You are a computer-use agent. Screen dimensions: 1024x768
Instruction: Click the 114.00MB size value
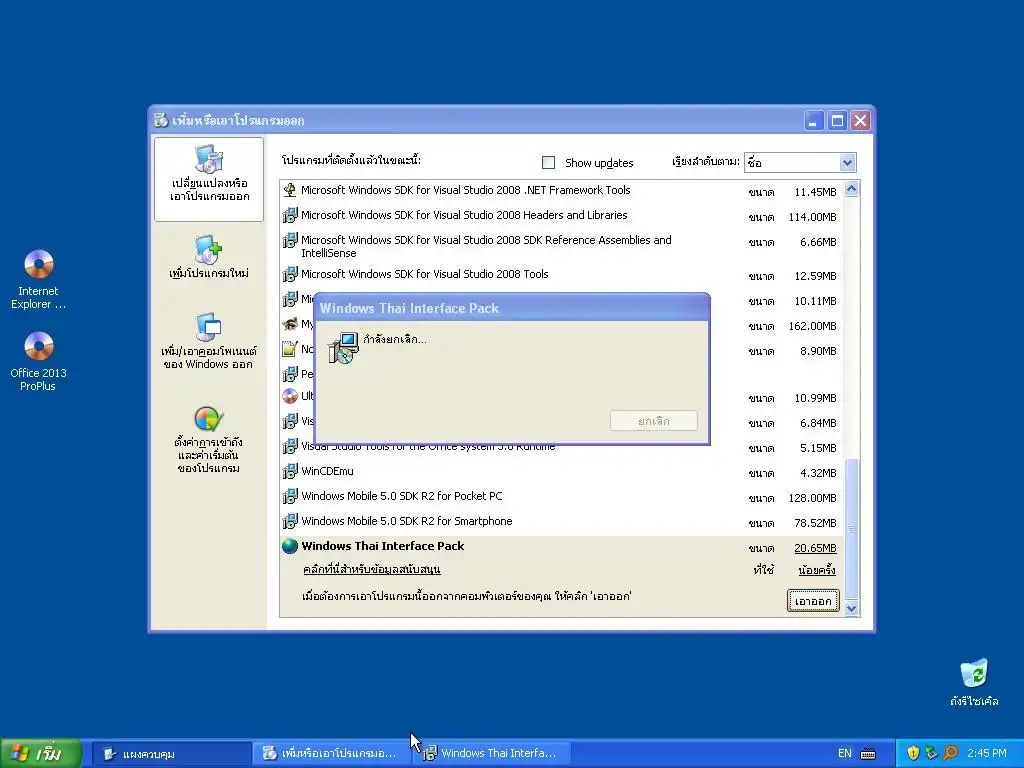812,217
